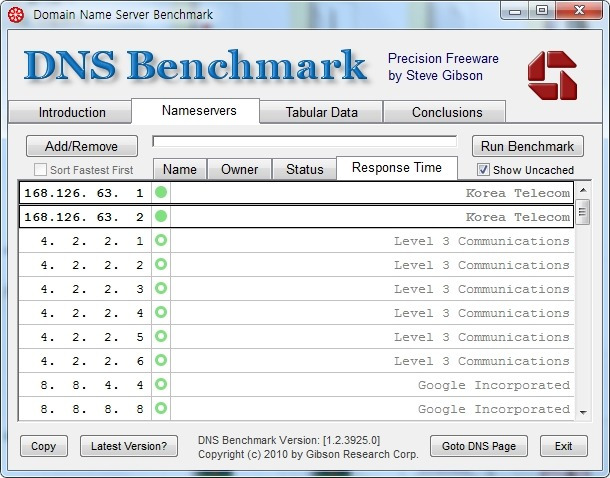Open the Introduction tab

click(x=72, y=112)
